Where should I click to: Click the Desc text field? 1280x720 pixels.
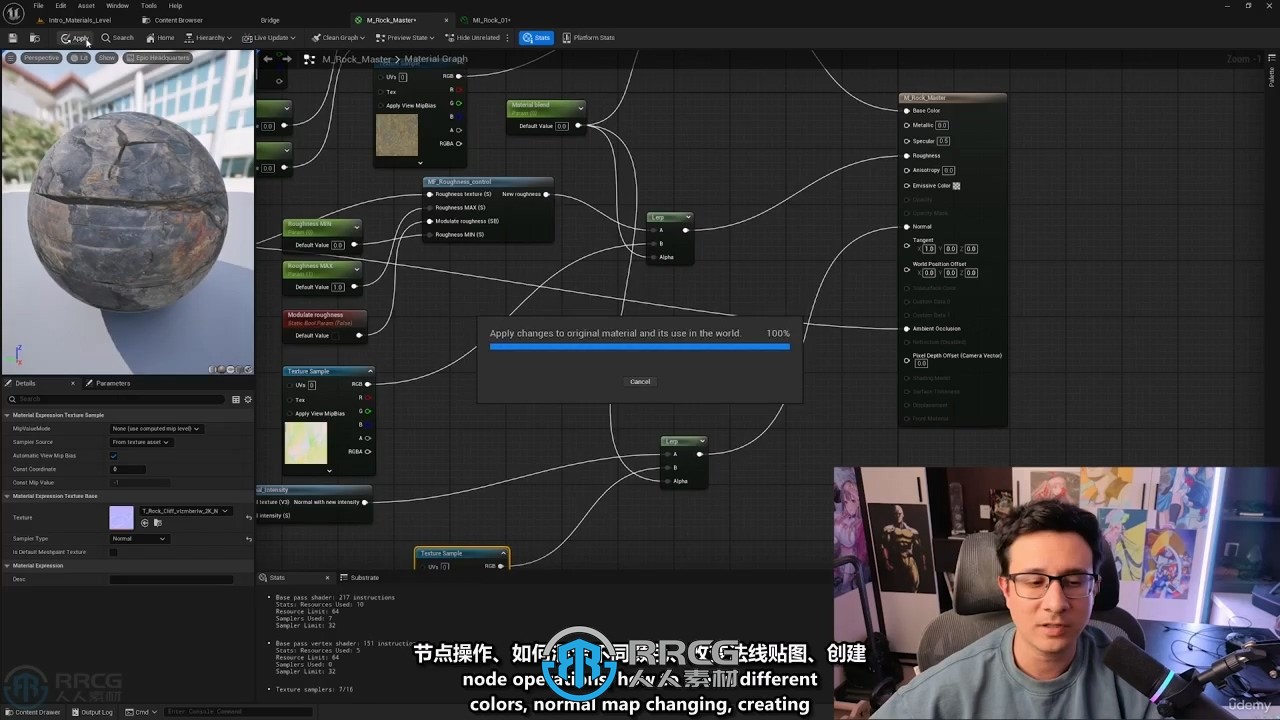pos(171,579)
